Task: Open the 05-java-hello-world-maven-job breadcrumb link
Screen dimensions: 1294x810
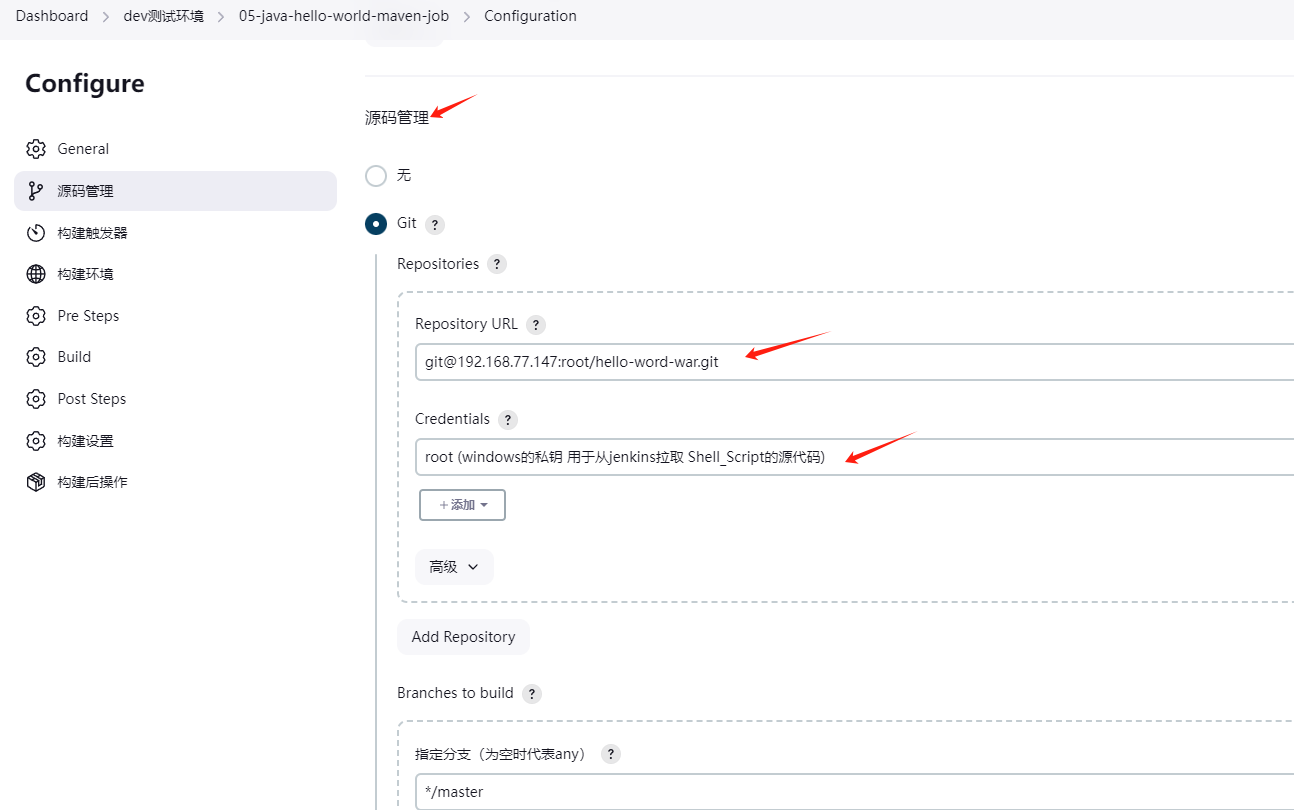Action: [344, 16]
